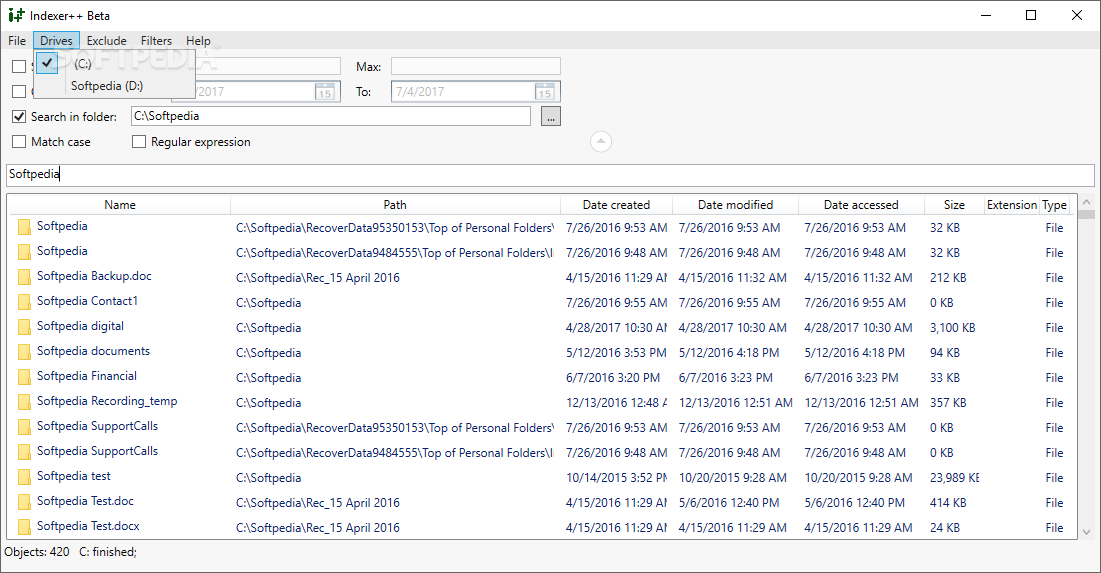This screenshot has width=1101, height=573.
Task: Click folder icon of Softpedia test
Action: pyautogui.click(x=25, y=477)
